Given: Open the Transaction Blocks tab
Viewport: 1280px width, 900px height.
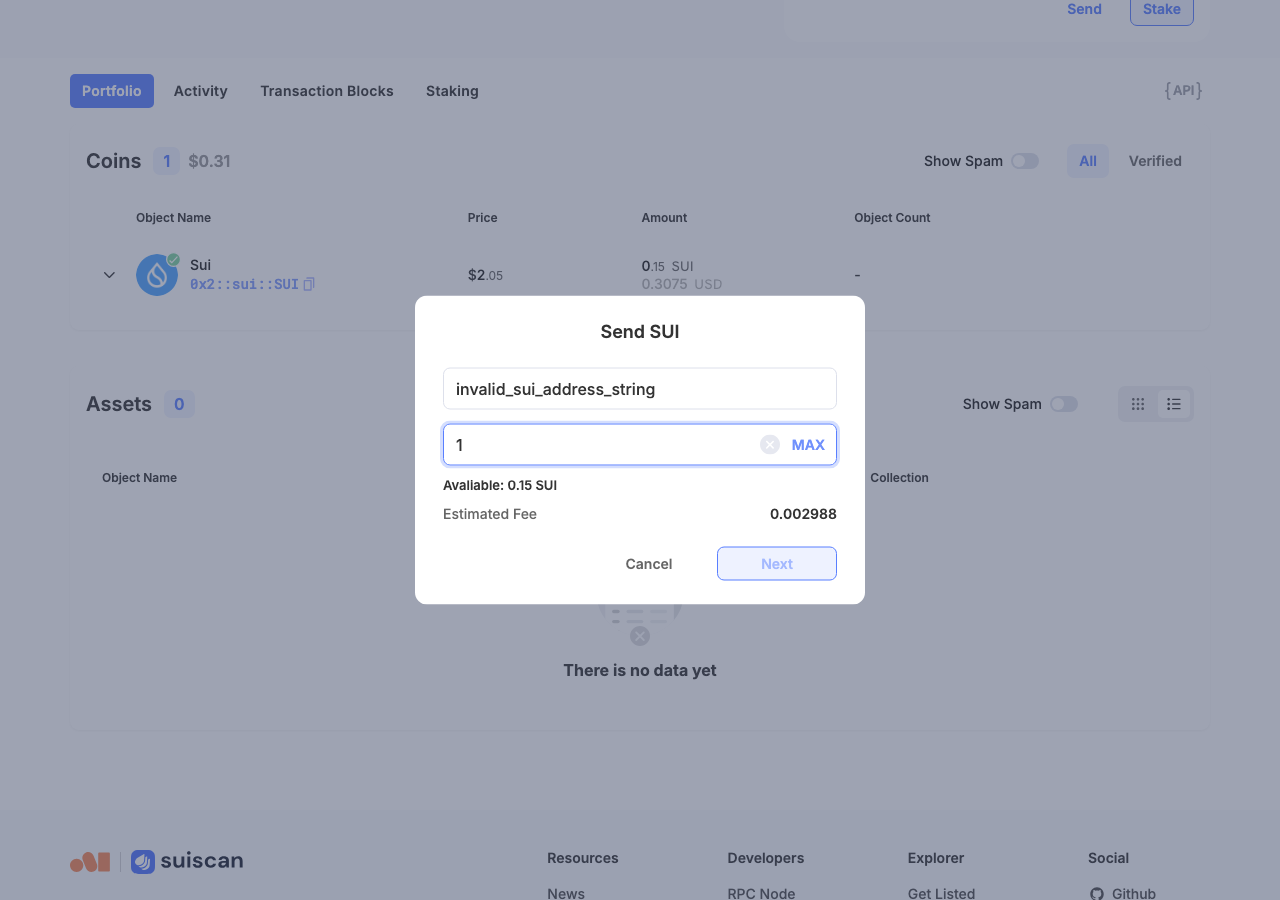Looking at the screenshot, I should [327, 91].
